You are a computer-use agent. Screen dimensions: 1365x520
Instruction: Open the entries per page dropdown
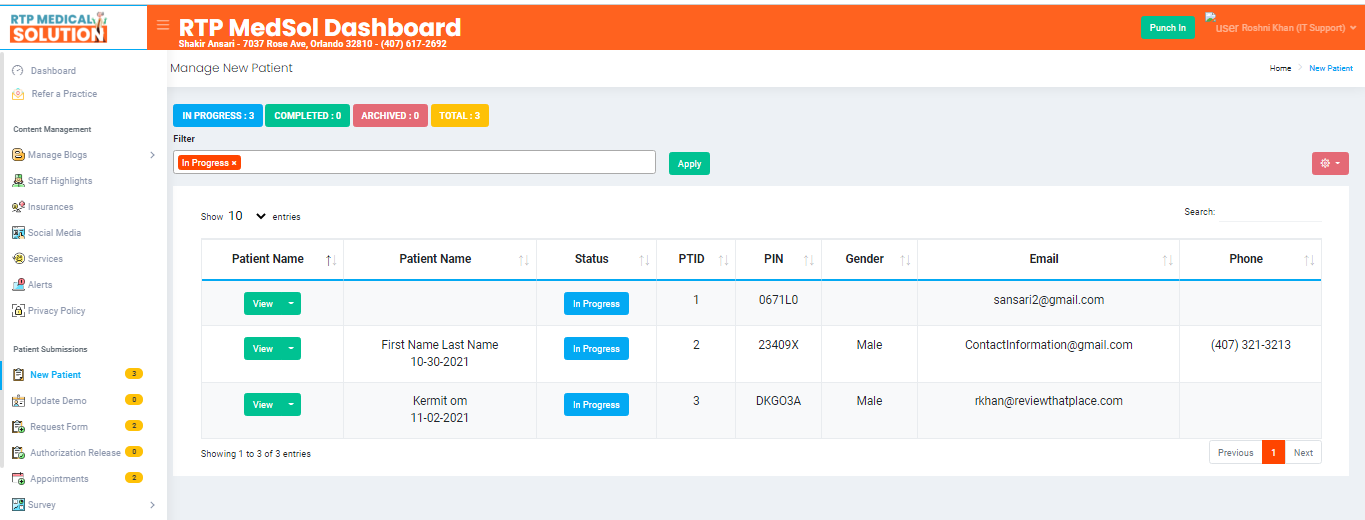click(248, 216)
